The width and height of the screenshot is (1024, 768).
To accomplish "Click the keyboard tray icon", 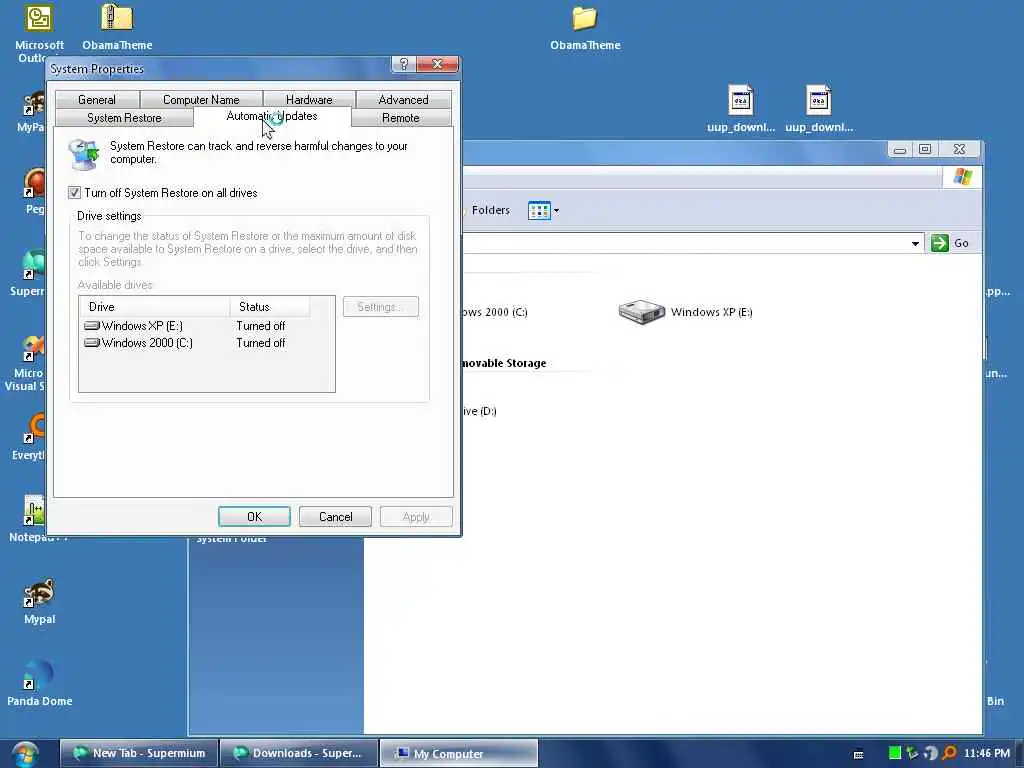I will (858, 754).
